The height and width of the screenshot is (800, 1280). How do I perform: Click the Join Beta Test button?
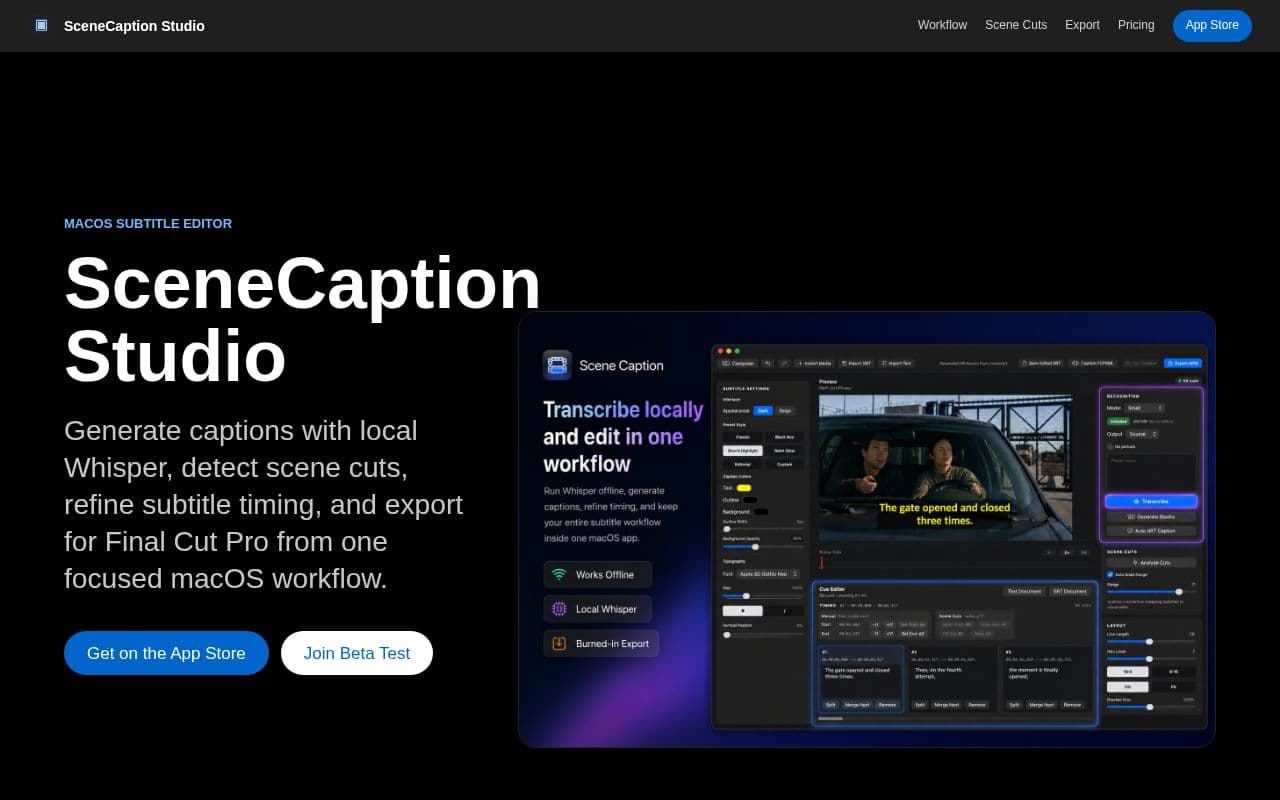pyautogui.click(x=357, y=653)
